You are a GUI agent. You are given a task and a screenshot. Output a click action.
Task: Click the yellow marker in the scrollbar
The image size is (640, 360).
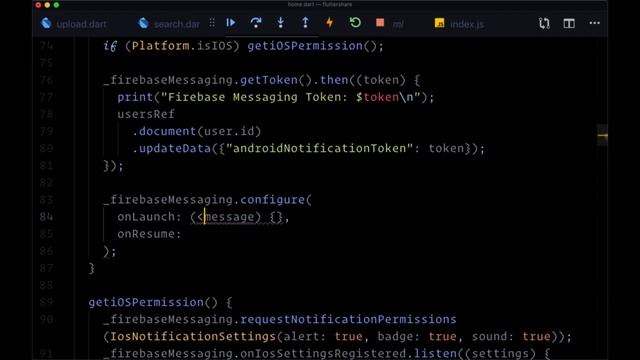click(602, 136)
